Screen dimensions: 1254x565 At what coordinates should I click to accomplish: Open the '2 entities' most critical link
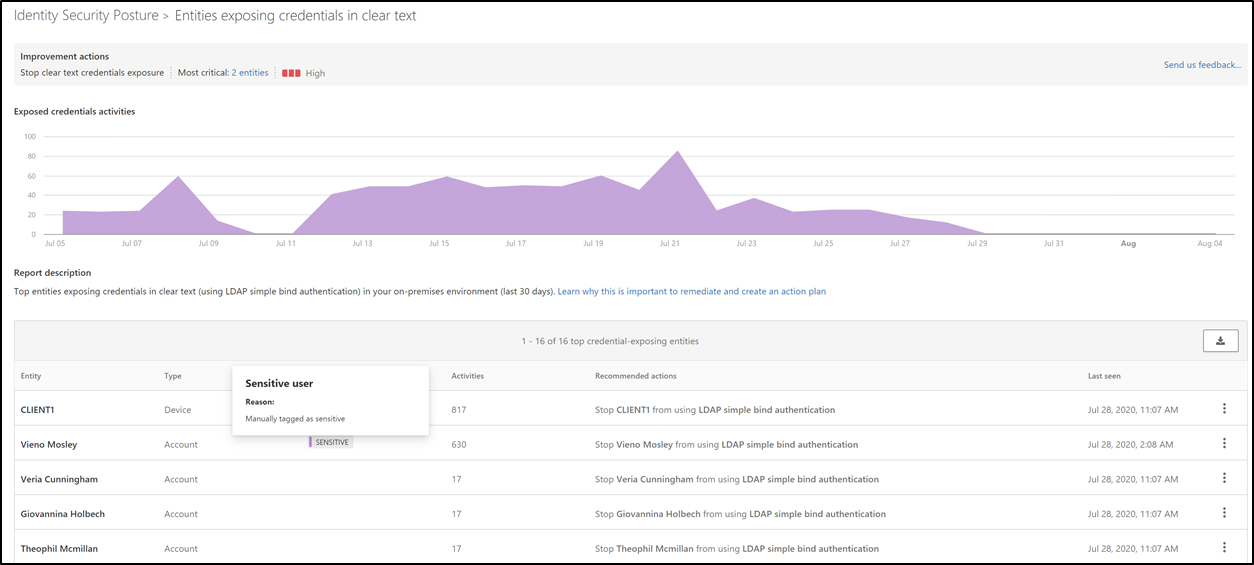pos(250,73)
